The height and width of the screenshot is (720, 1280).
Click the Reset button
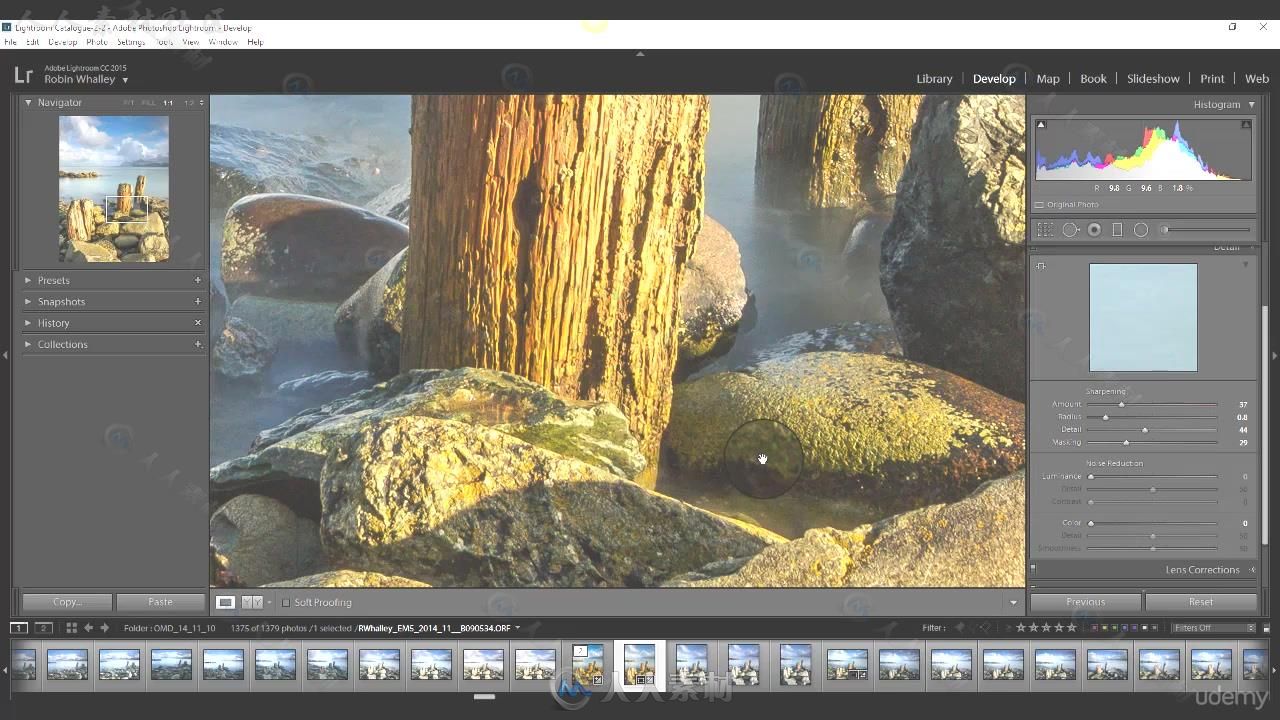pos(1201,602)
